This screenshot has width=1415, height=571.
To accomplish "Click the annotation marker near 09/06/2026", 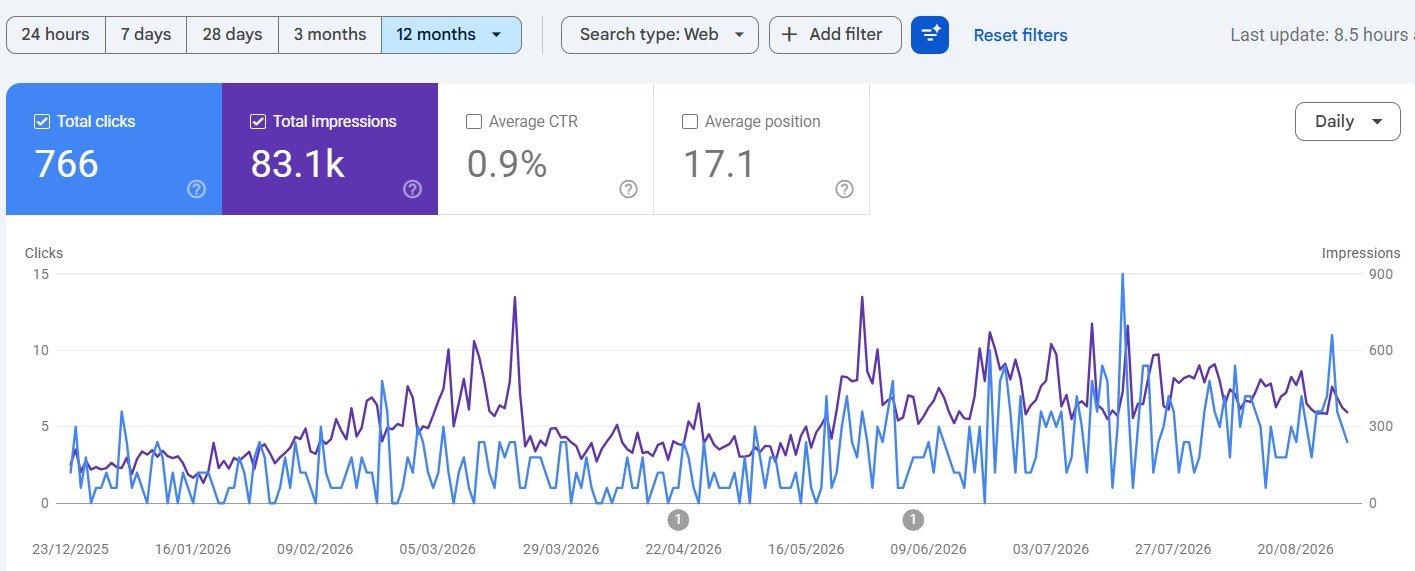I will [x=913, y=519].
